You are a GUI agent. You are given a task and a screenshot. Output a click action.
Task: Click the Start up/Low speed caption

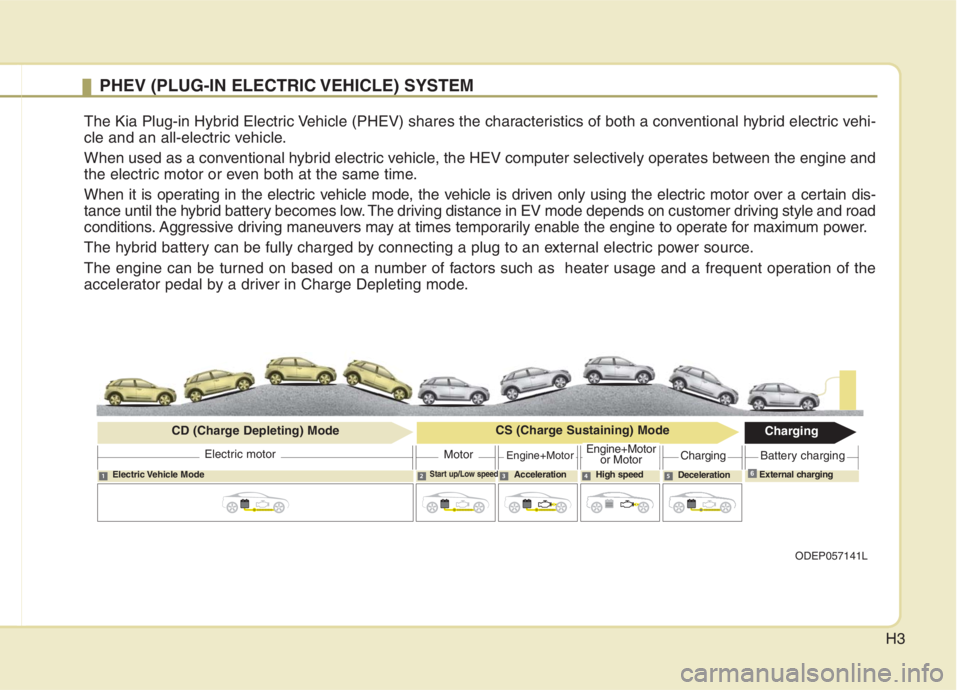[463, 474]
